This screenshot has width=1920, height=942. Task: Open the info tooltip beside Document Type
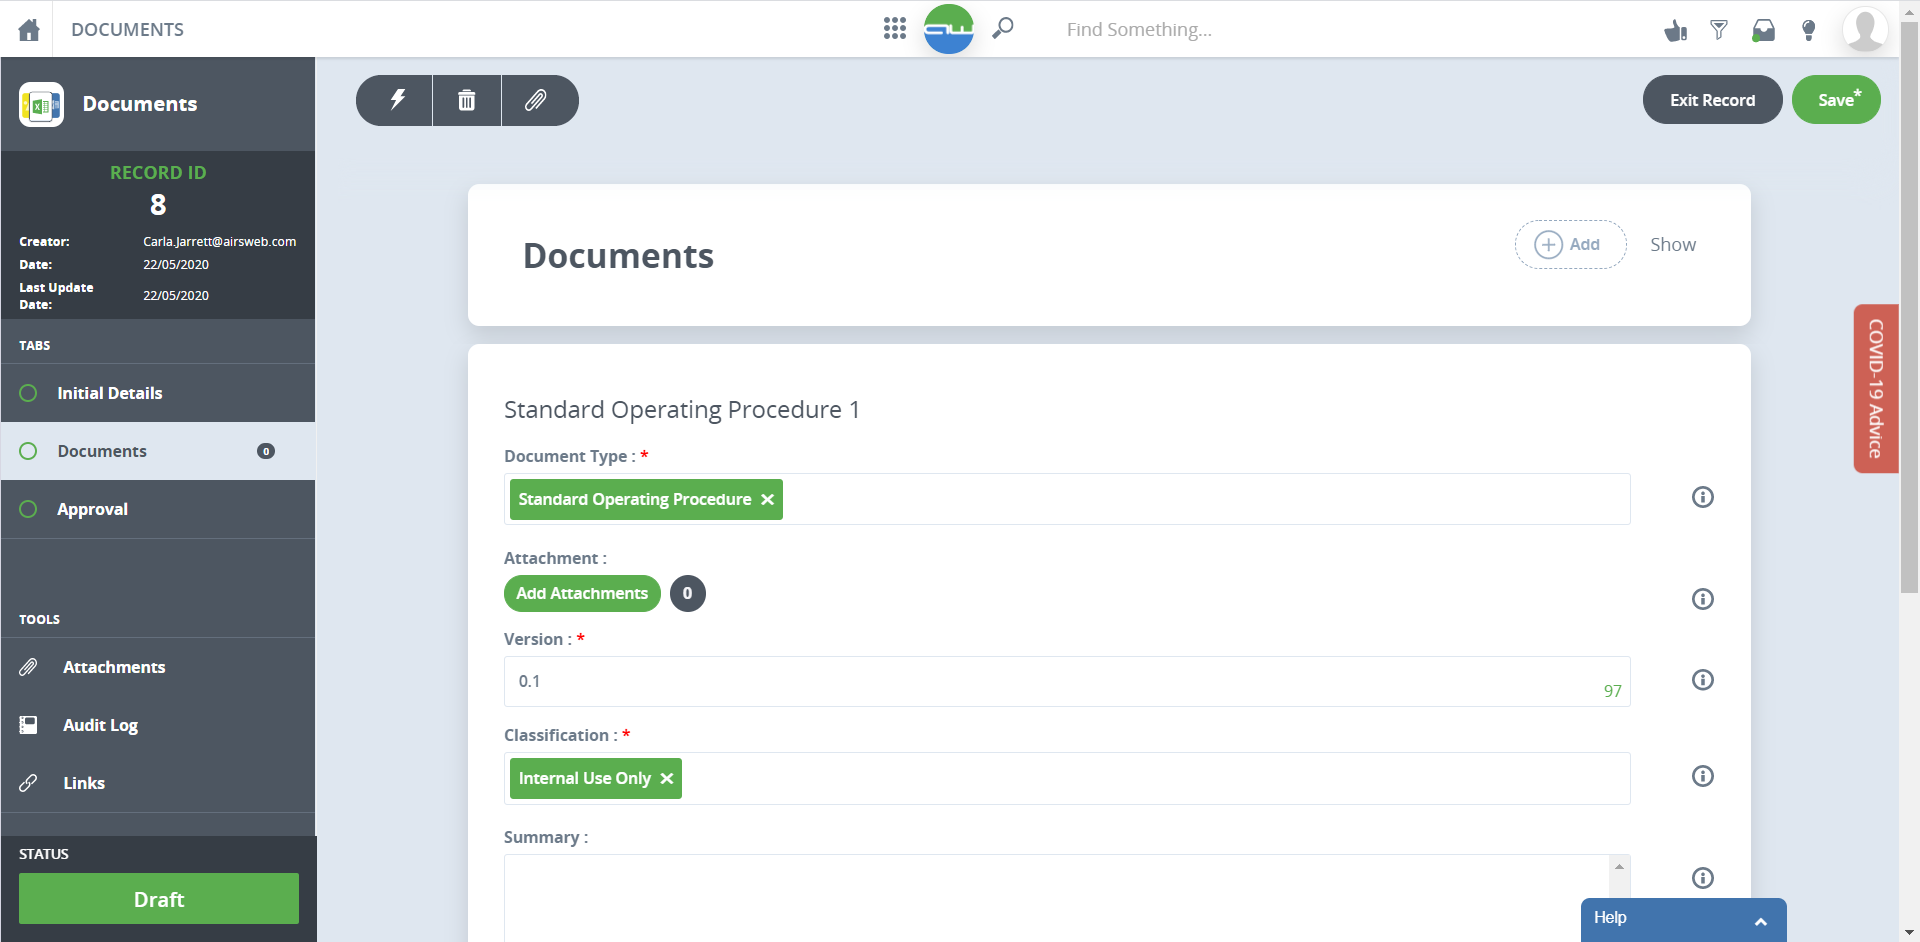1703,497
